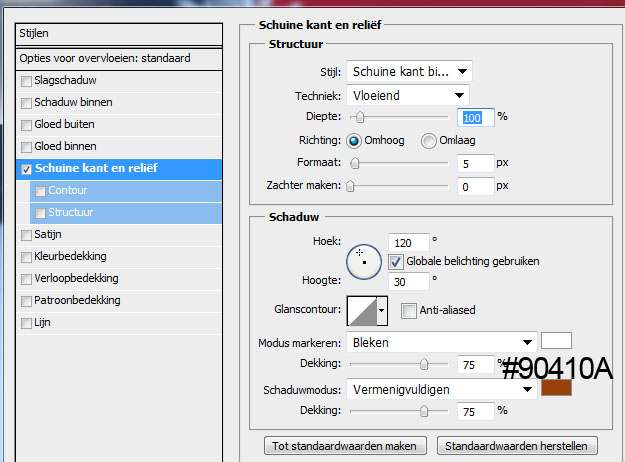Viewport: 625px width, 462px height.
Task: Click the Hoogte field showing 30
Action: click(409, 282)
